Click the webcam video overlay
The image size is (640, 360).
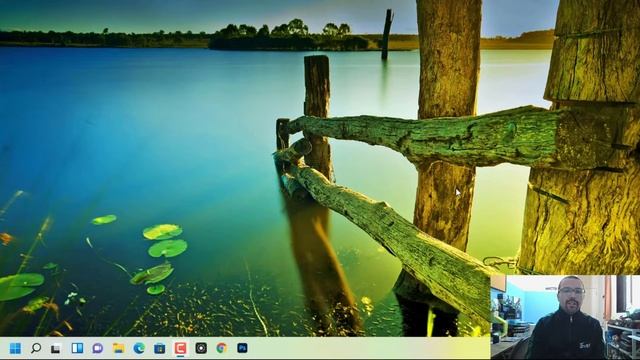(x=565, y=317)
